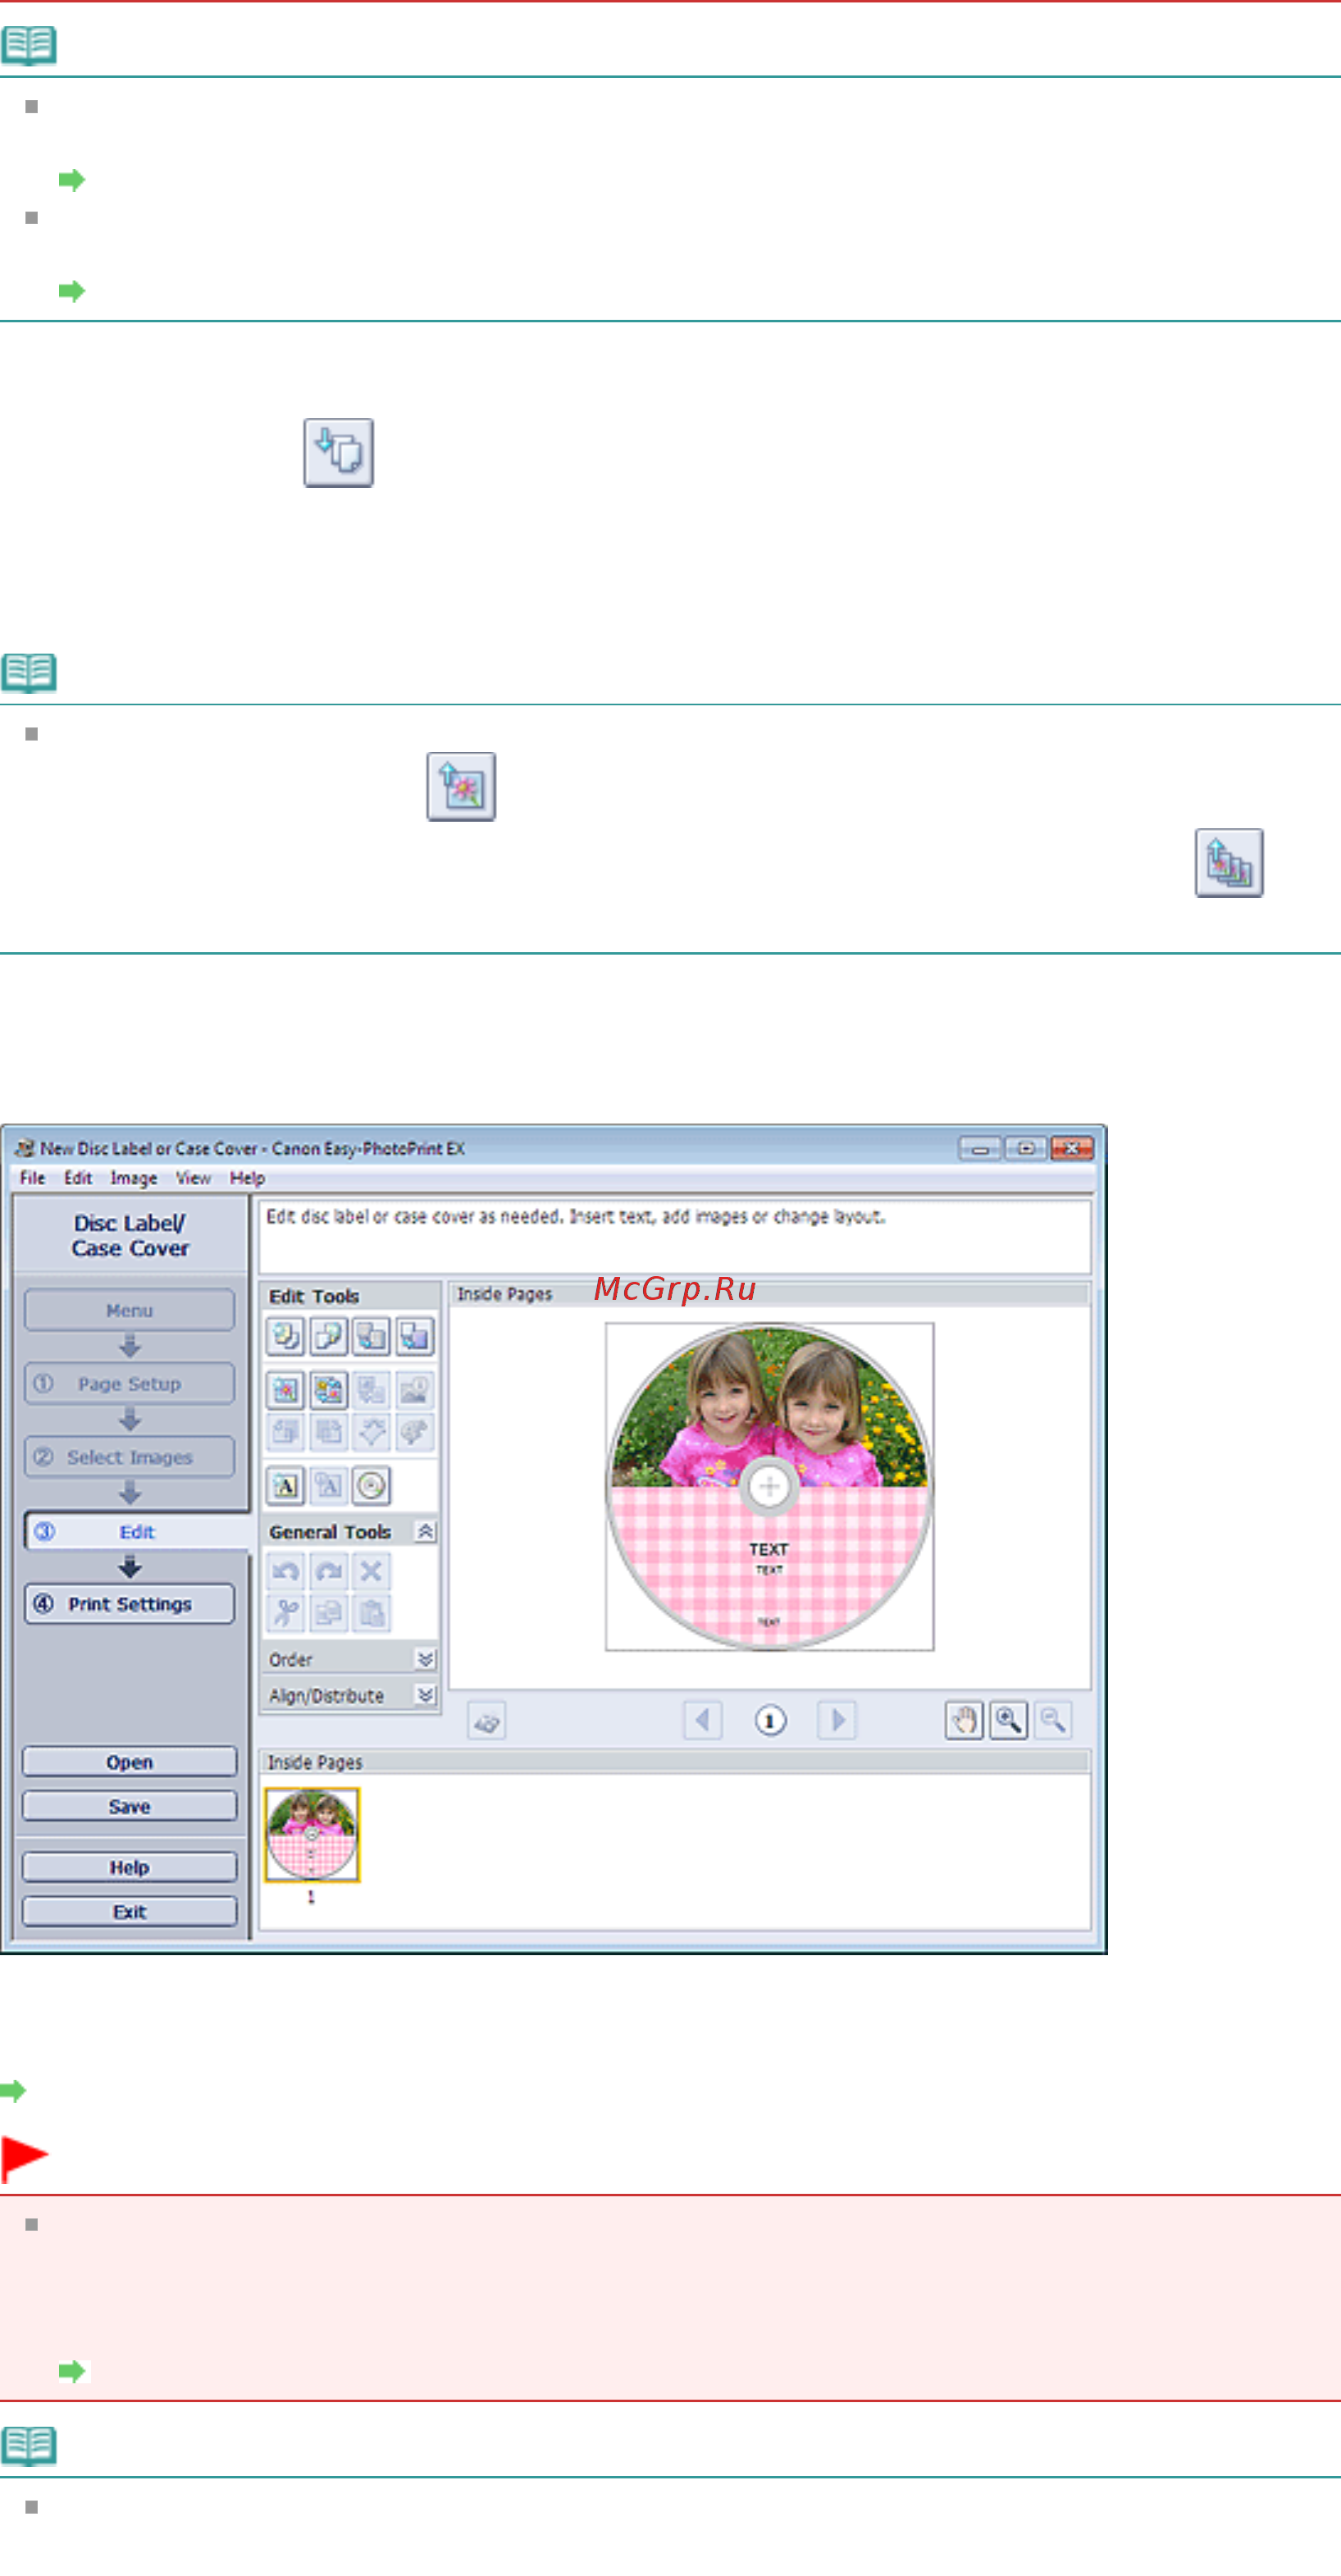Expand the Order section
1341x2576 pixels.
tap(425, 1659)
